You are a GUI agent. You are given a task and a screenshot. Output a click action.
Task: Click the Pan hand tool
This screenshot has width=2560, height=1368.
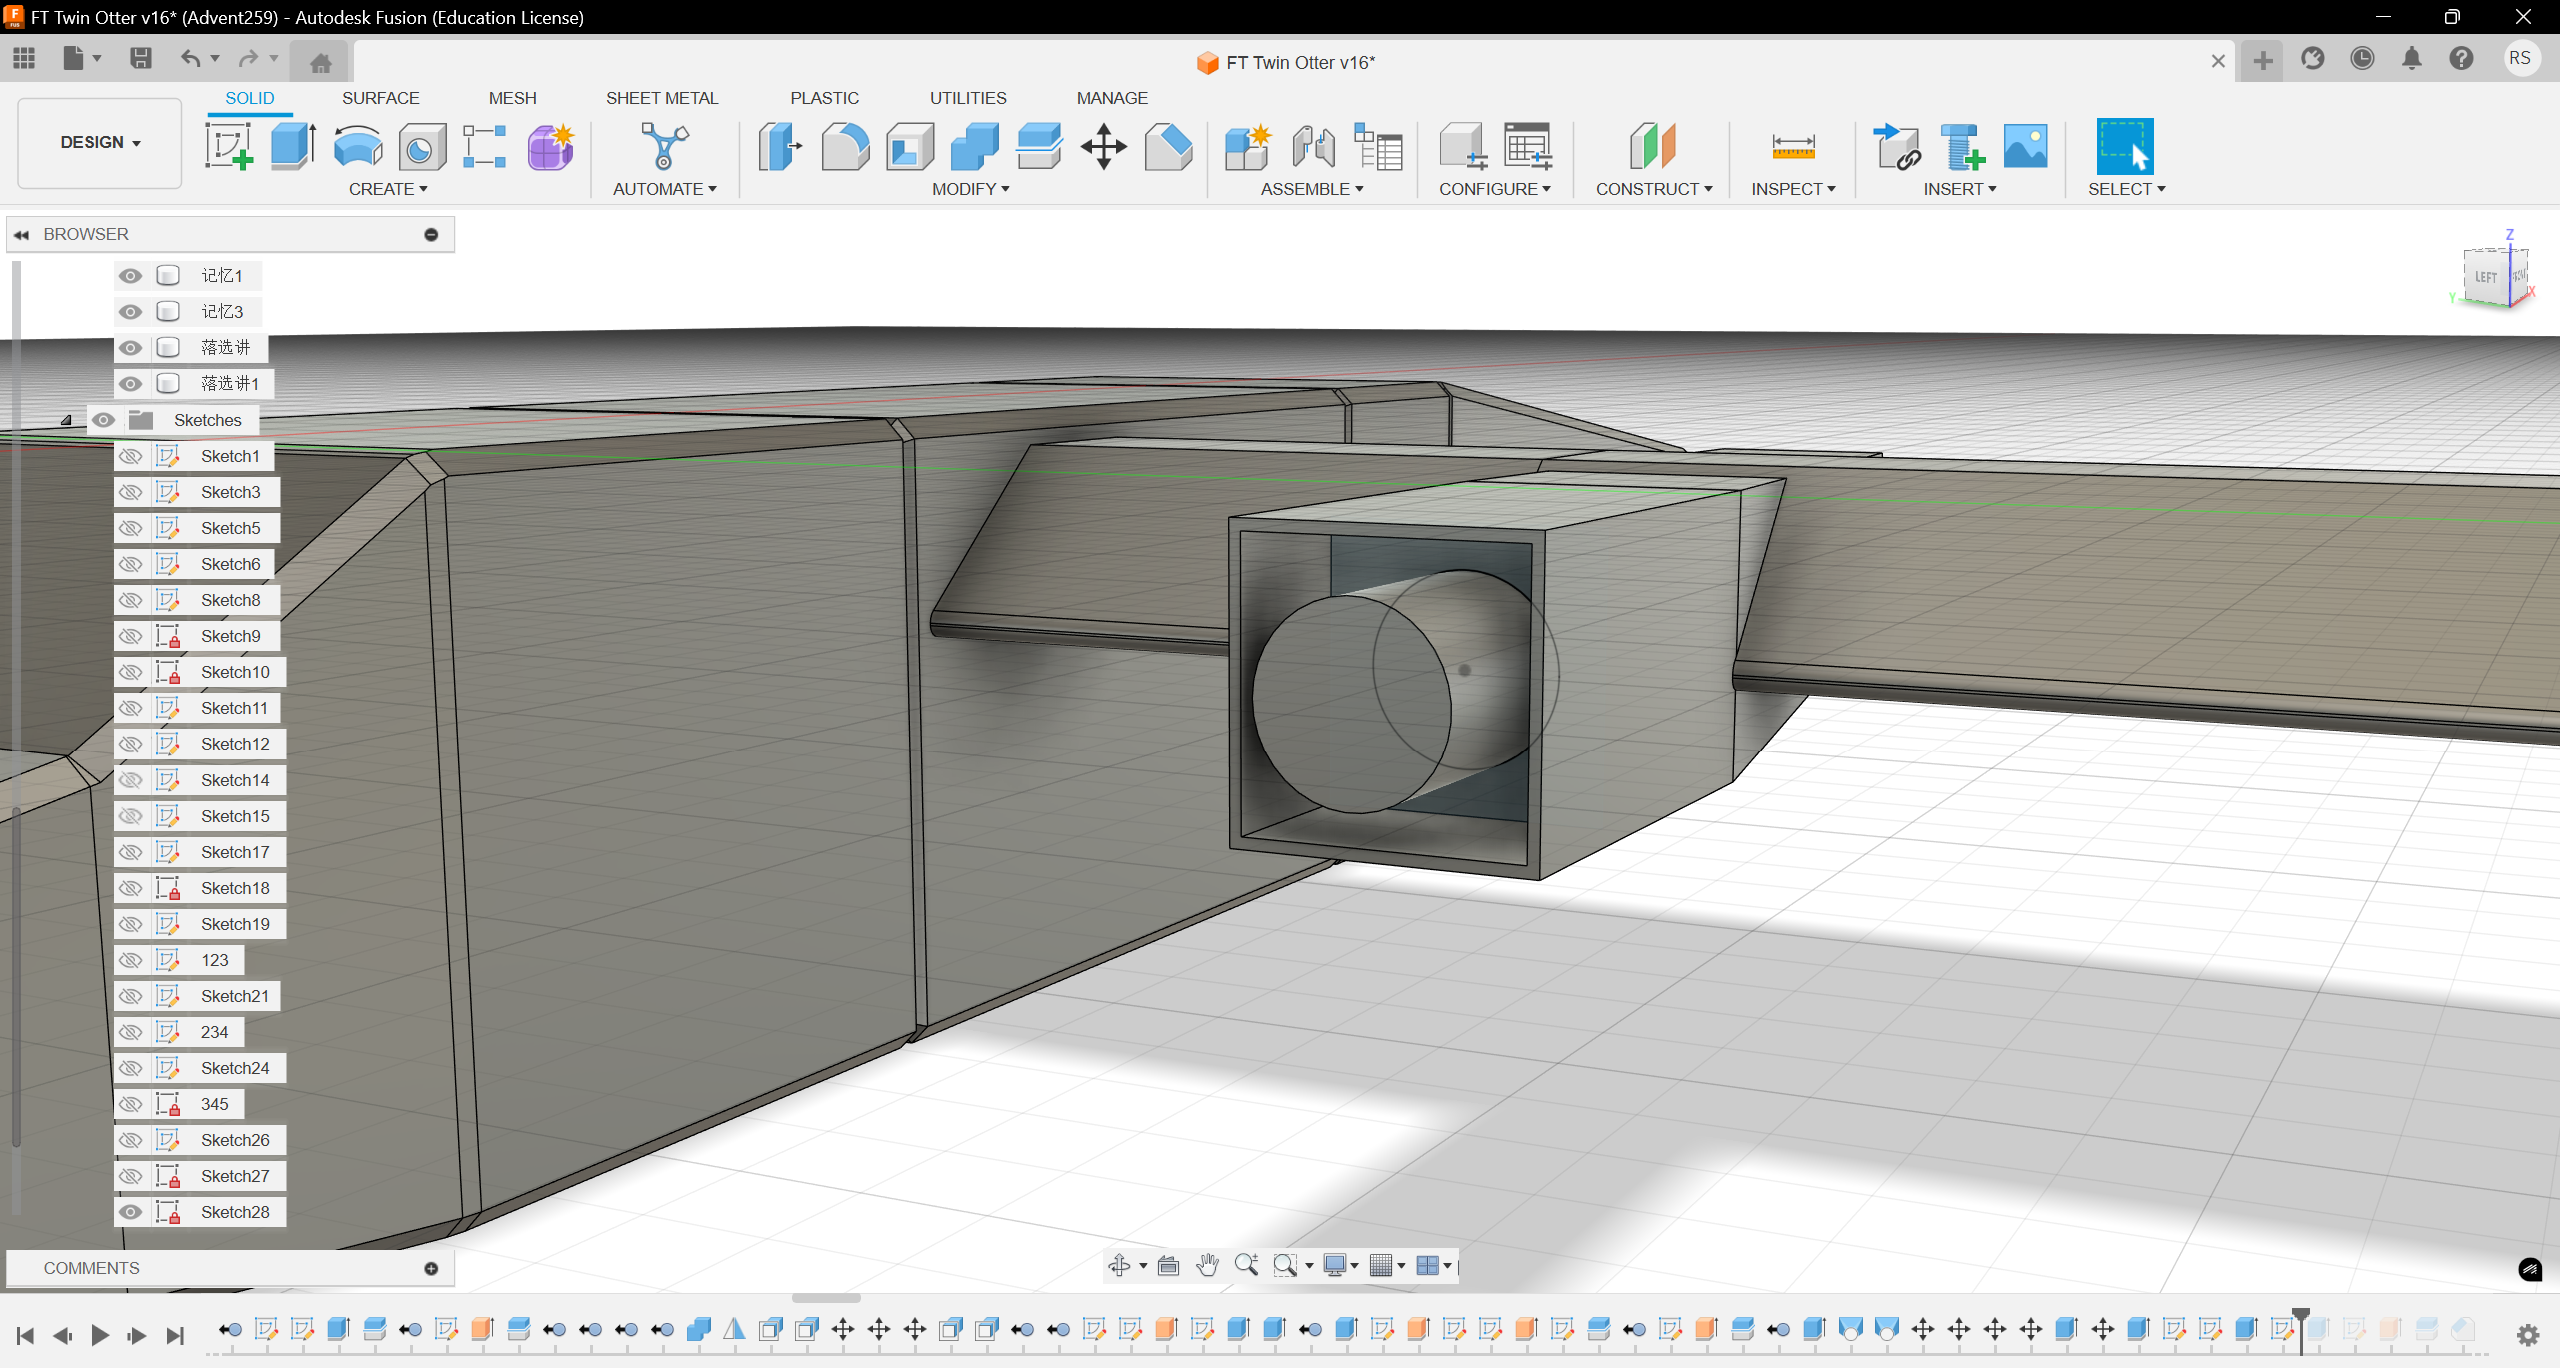[x=1207, y=1265]
